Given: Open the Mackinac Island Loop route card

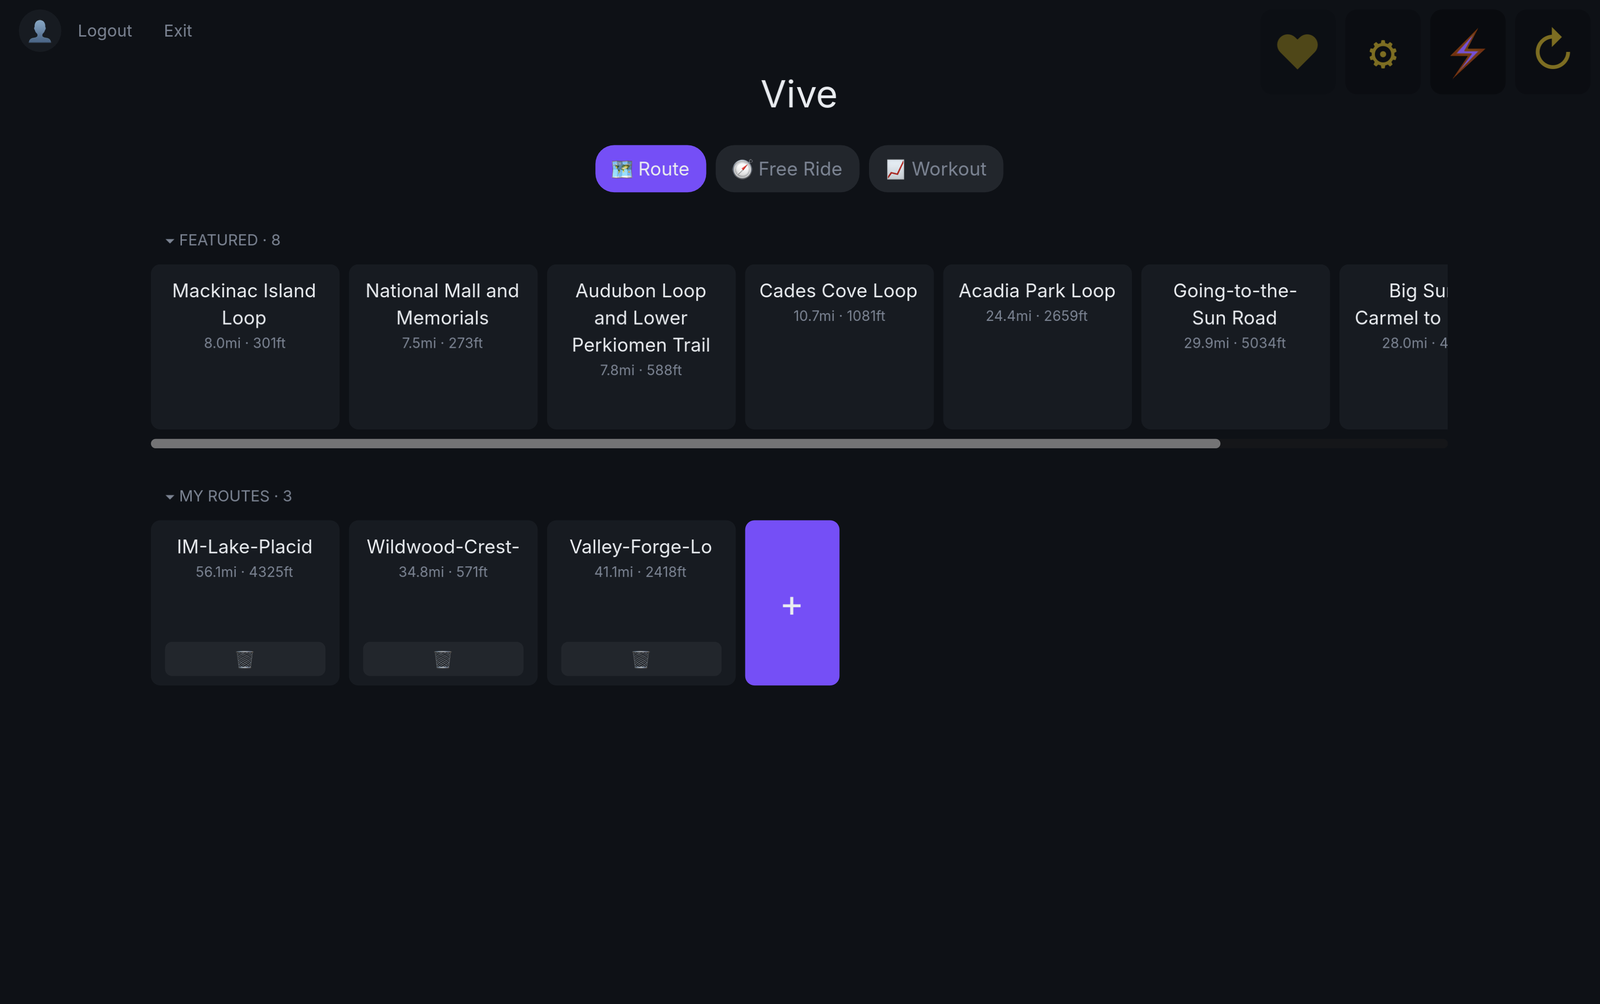Looking at the screenshot, I should click(245, 347).
